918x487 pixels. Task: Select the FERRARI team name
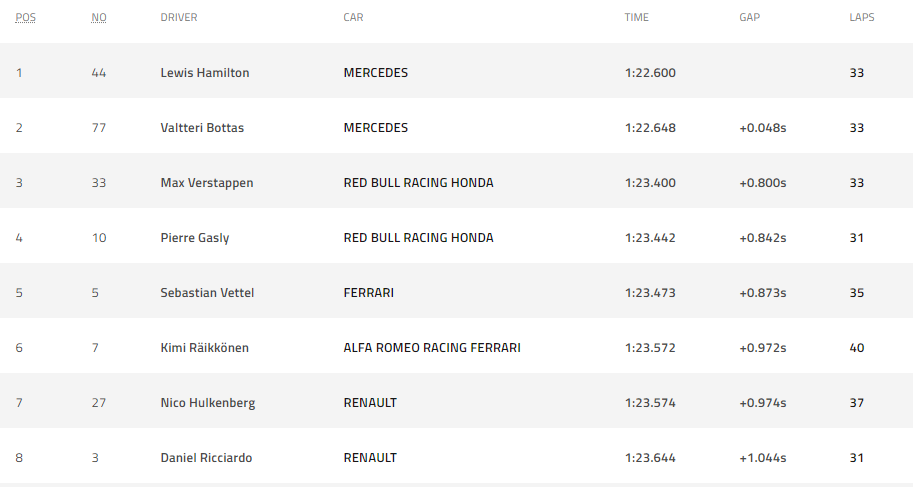tap(369, 293)
